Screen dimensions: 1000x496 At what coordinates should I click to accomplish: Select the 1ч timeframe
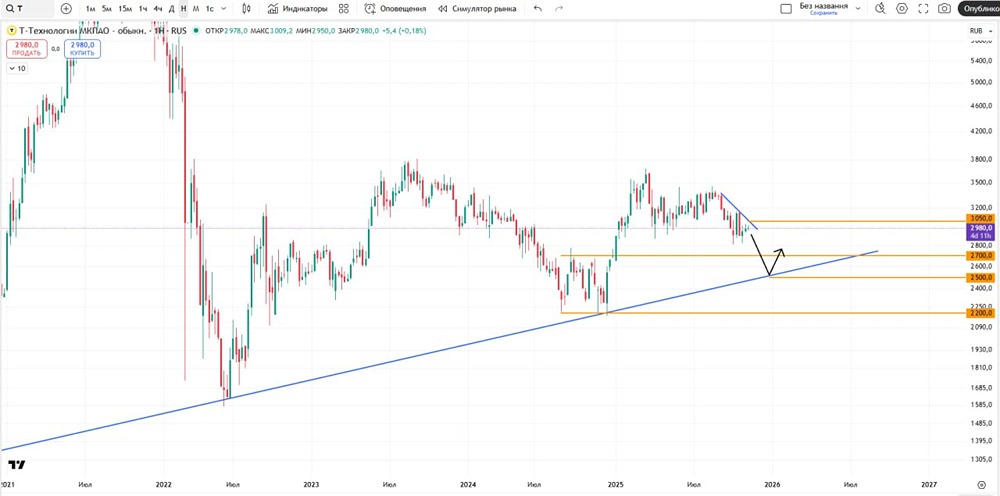point(143,9)
